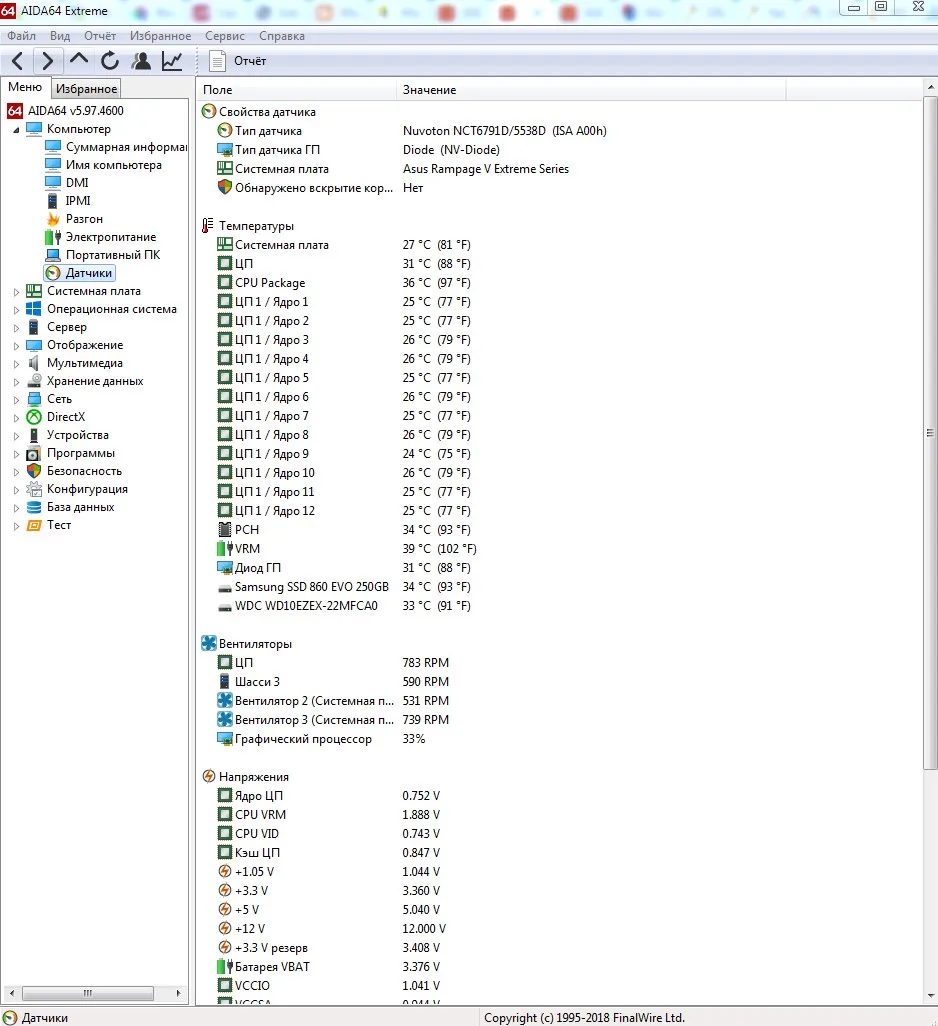Click the horizontal scrollbar in menu pane
Image resolution: width=938 pixels, height=1026 pixels.
tap(88, 993)
